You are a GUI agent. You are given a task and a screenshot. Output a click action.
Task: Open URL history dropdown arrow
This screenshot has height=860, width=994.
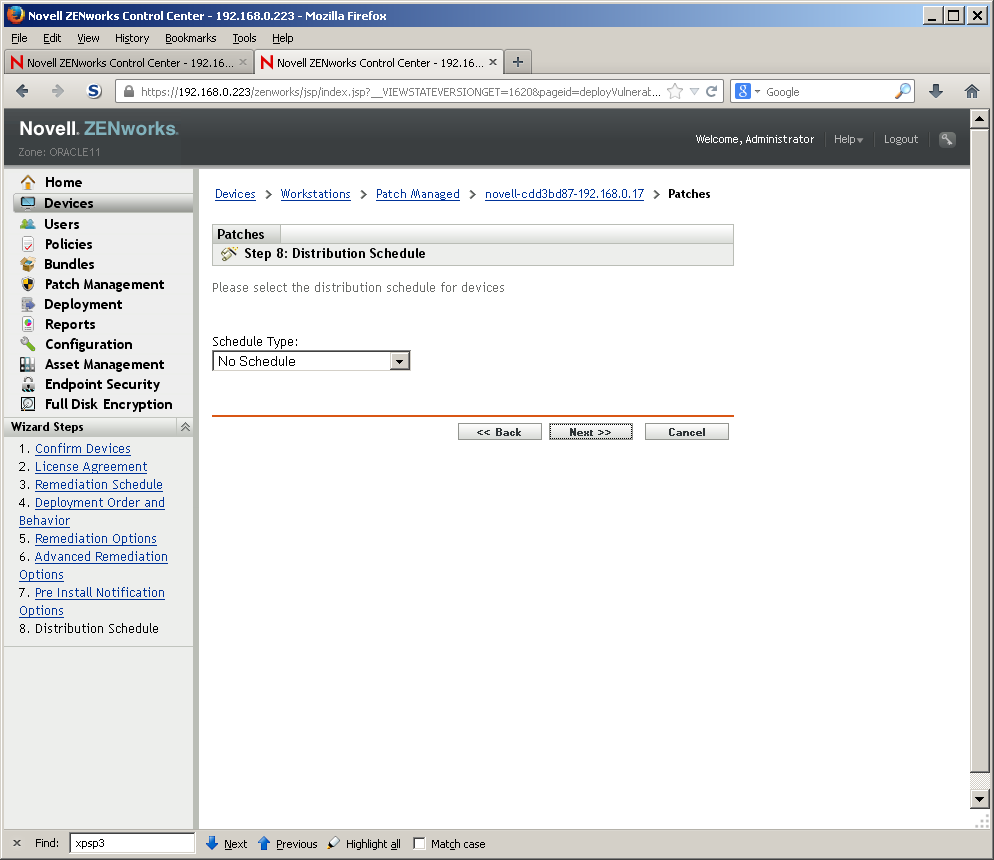694,91
